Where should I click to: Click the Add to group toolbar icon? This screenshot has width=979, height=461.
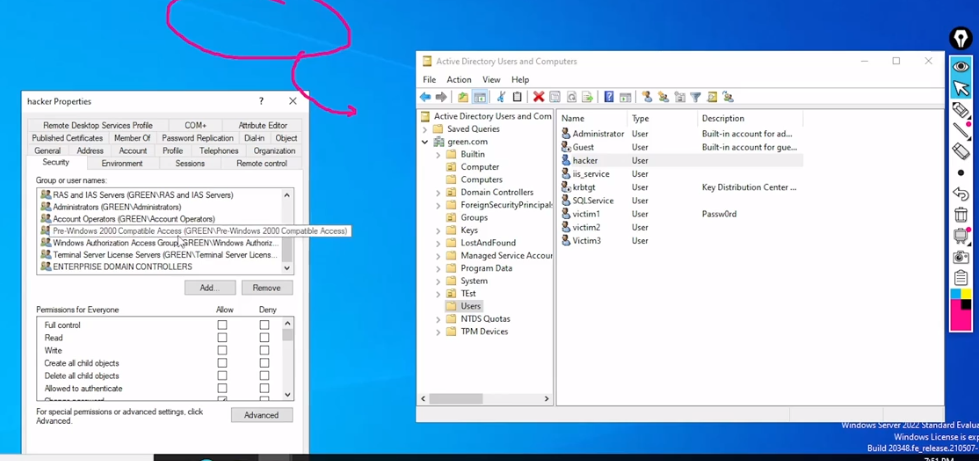click(x=727, y=97)
